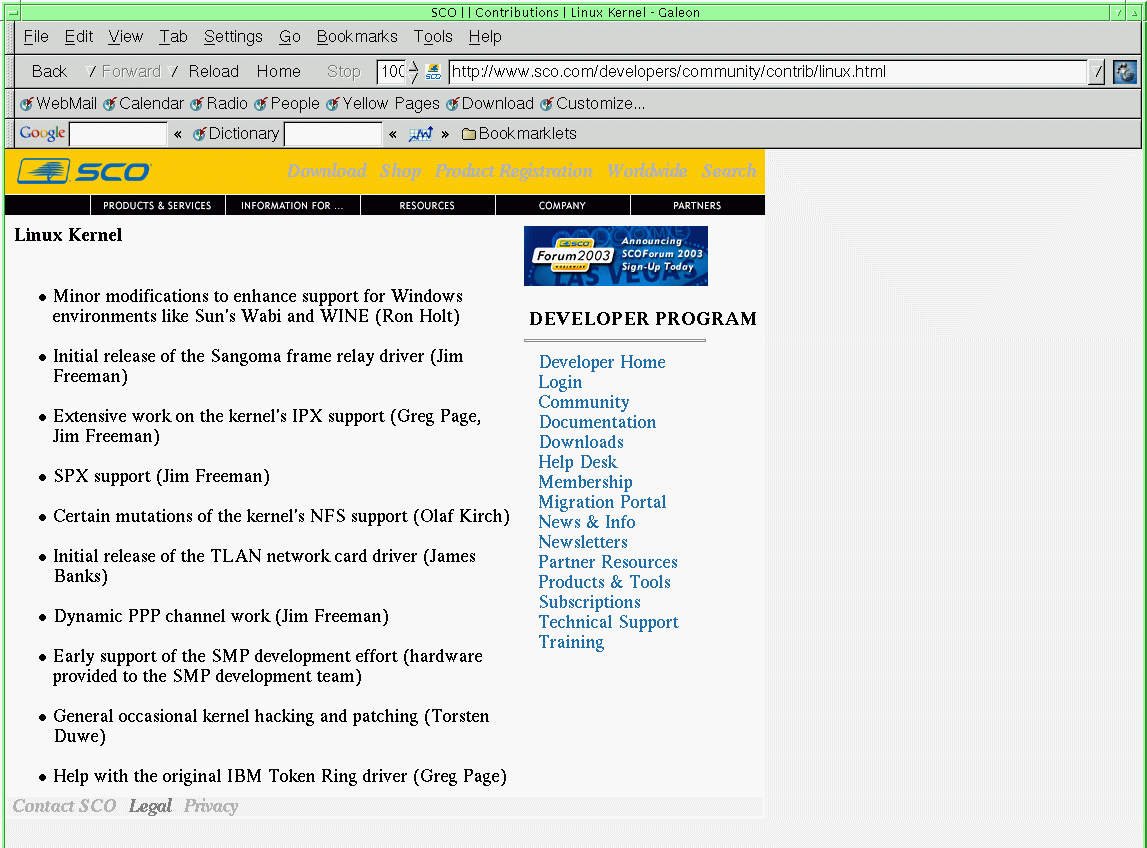Open the File menu
This screenshot has height=848, width=1147.
point(36,37)
